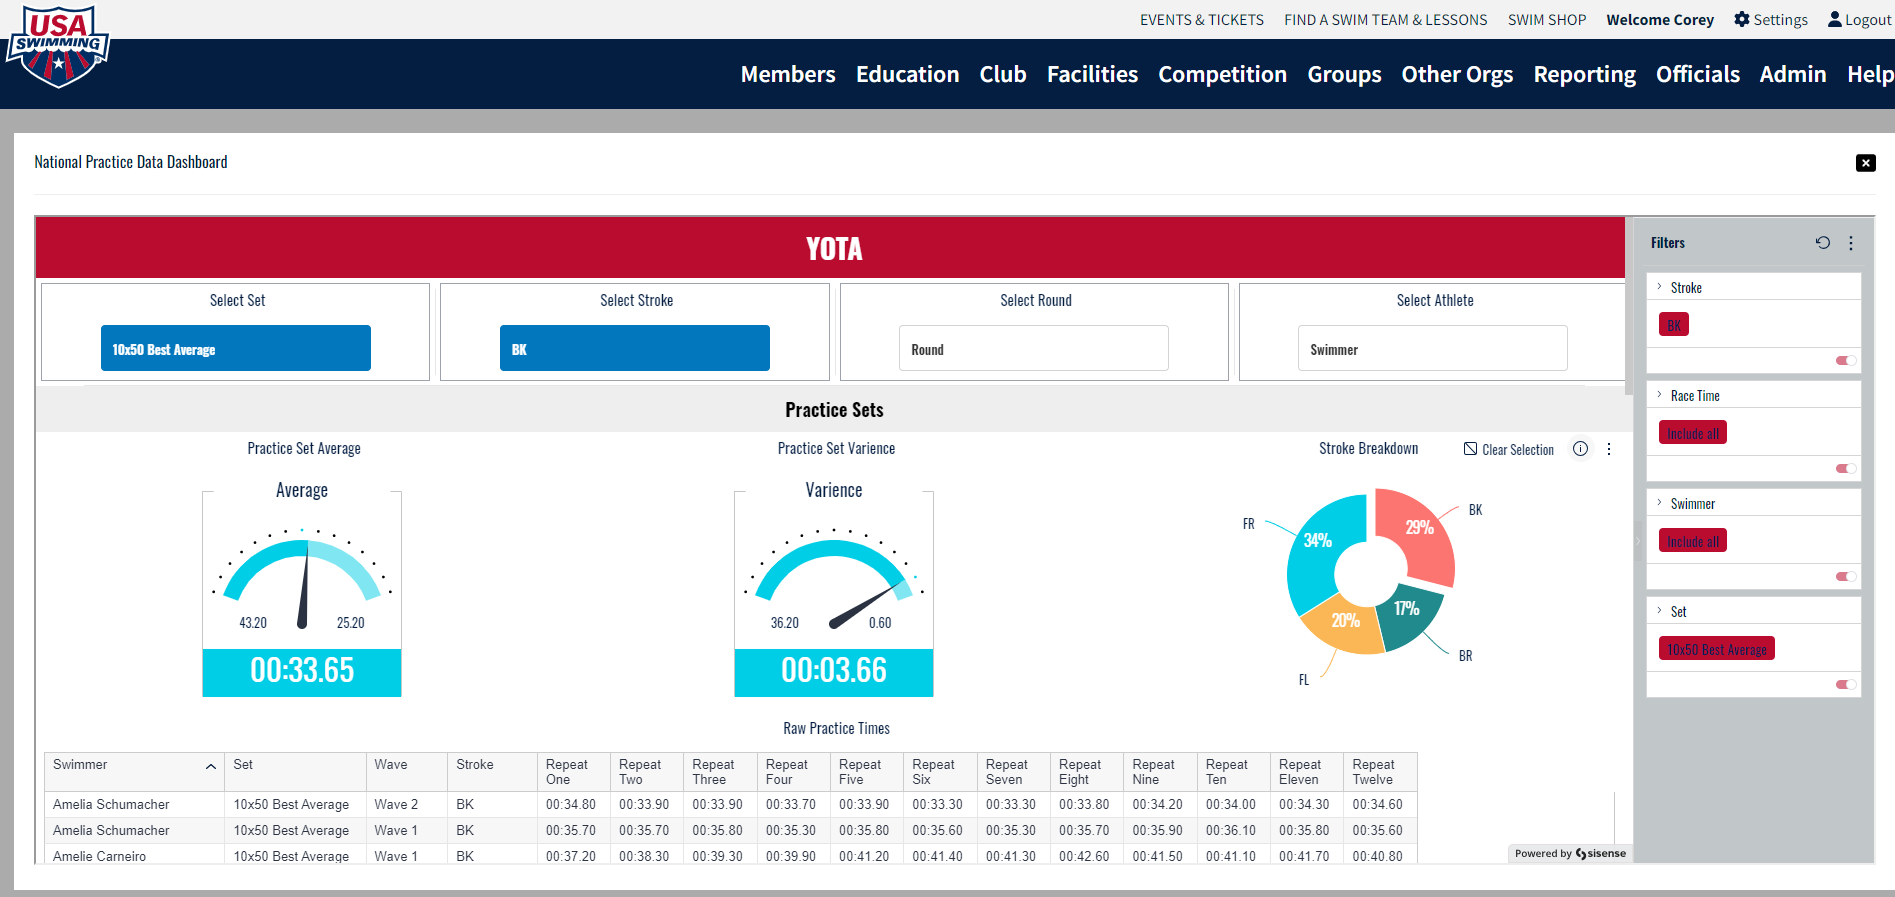Click the Repeat One column header
The image size is (1895, 897).
coord(573,772)
